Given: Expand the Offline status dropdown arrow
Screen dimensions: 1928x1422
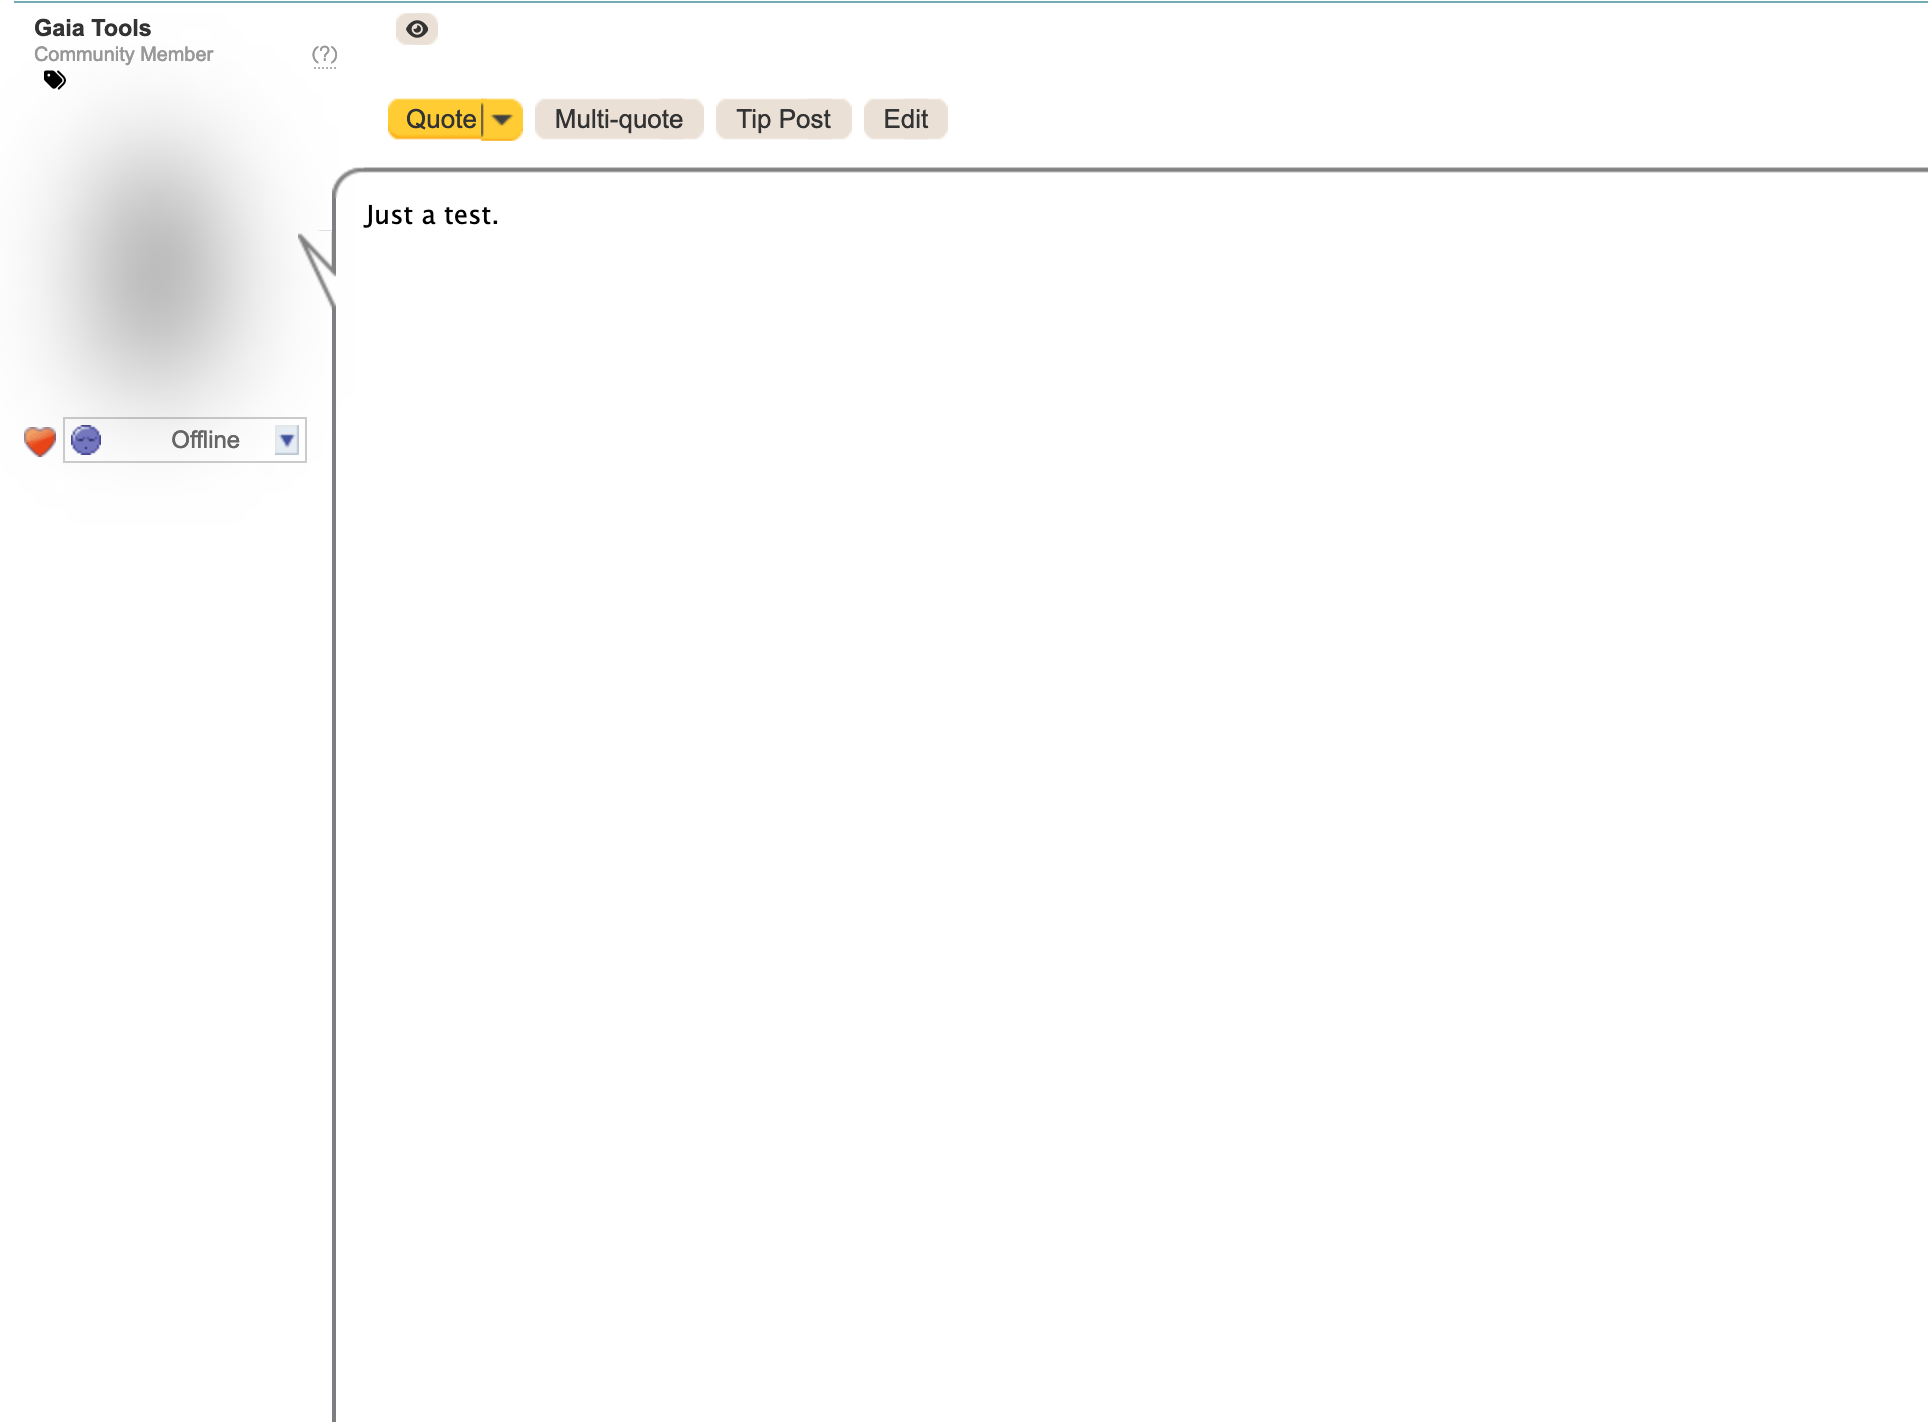Looking at the screenshot, I should [x=286, y=440].
